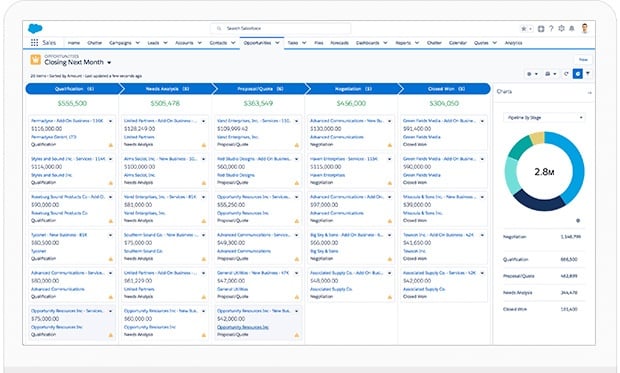This screenshot has width=620, height=373.
Task: Toggle the charts panel button
Action: point(578,74)
